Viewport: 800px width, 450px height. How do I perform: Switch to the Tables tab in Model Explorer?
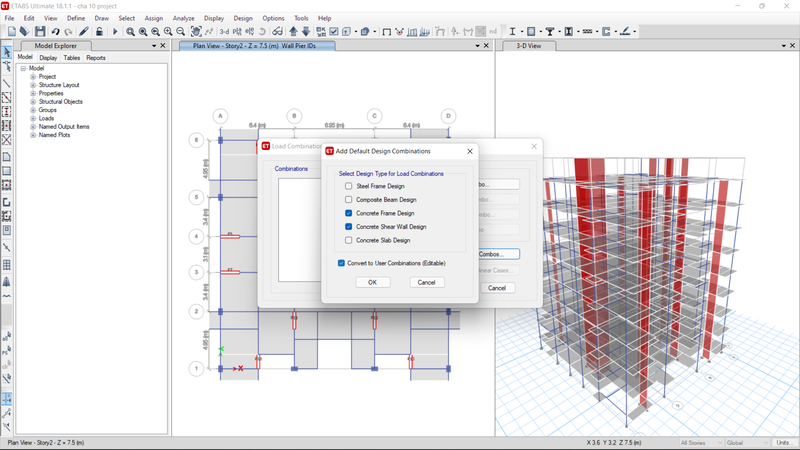[71, 58]
